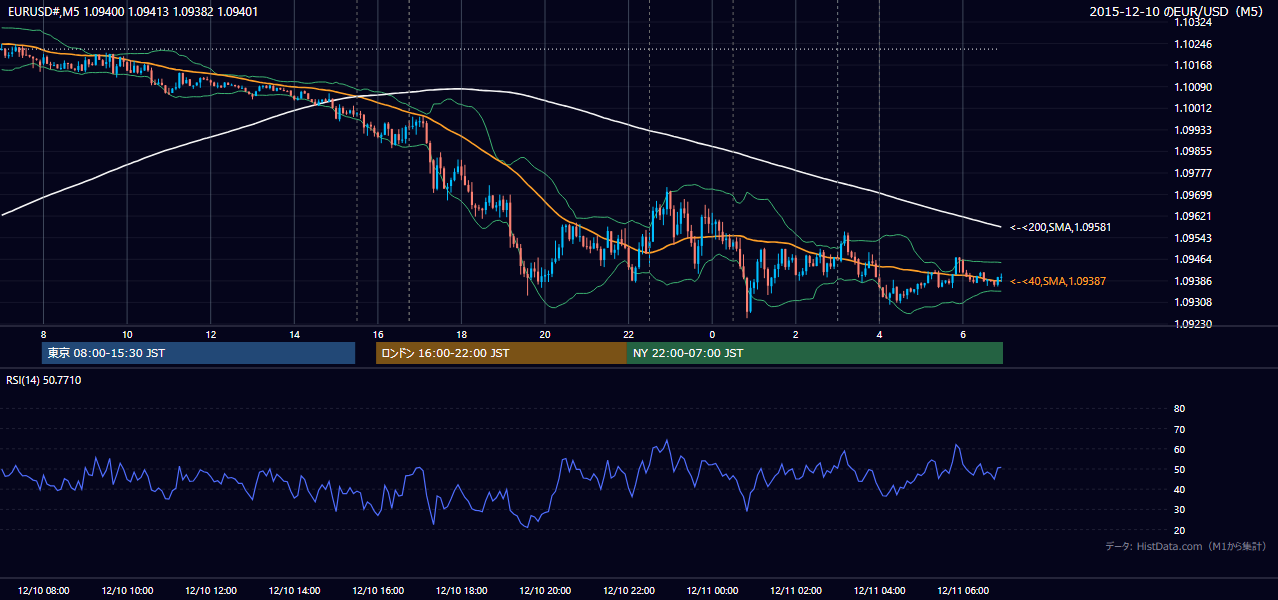The width and height of the screenshot is (1278, 600).
Task: Click the HistData.com data source credit
Action: (1186, 546)
